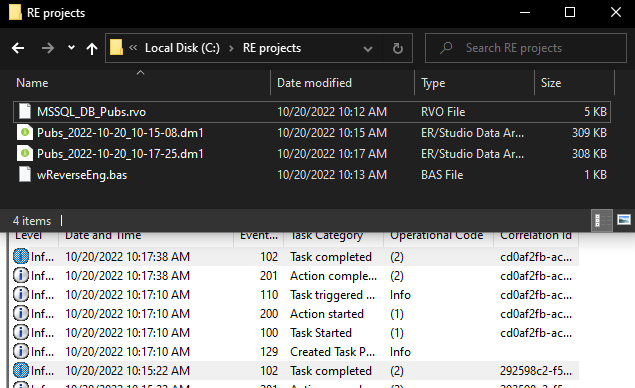Image resolution: width=635 pixels, height=388 pixels.
Task: Select the 10:17:38 AM Action comple... event
Action: pos(296,276)
